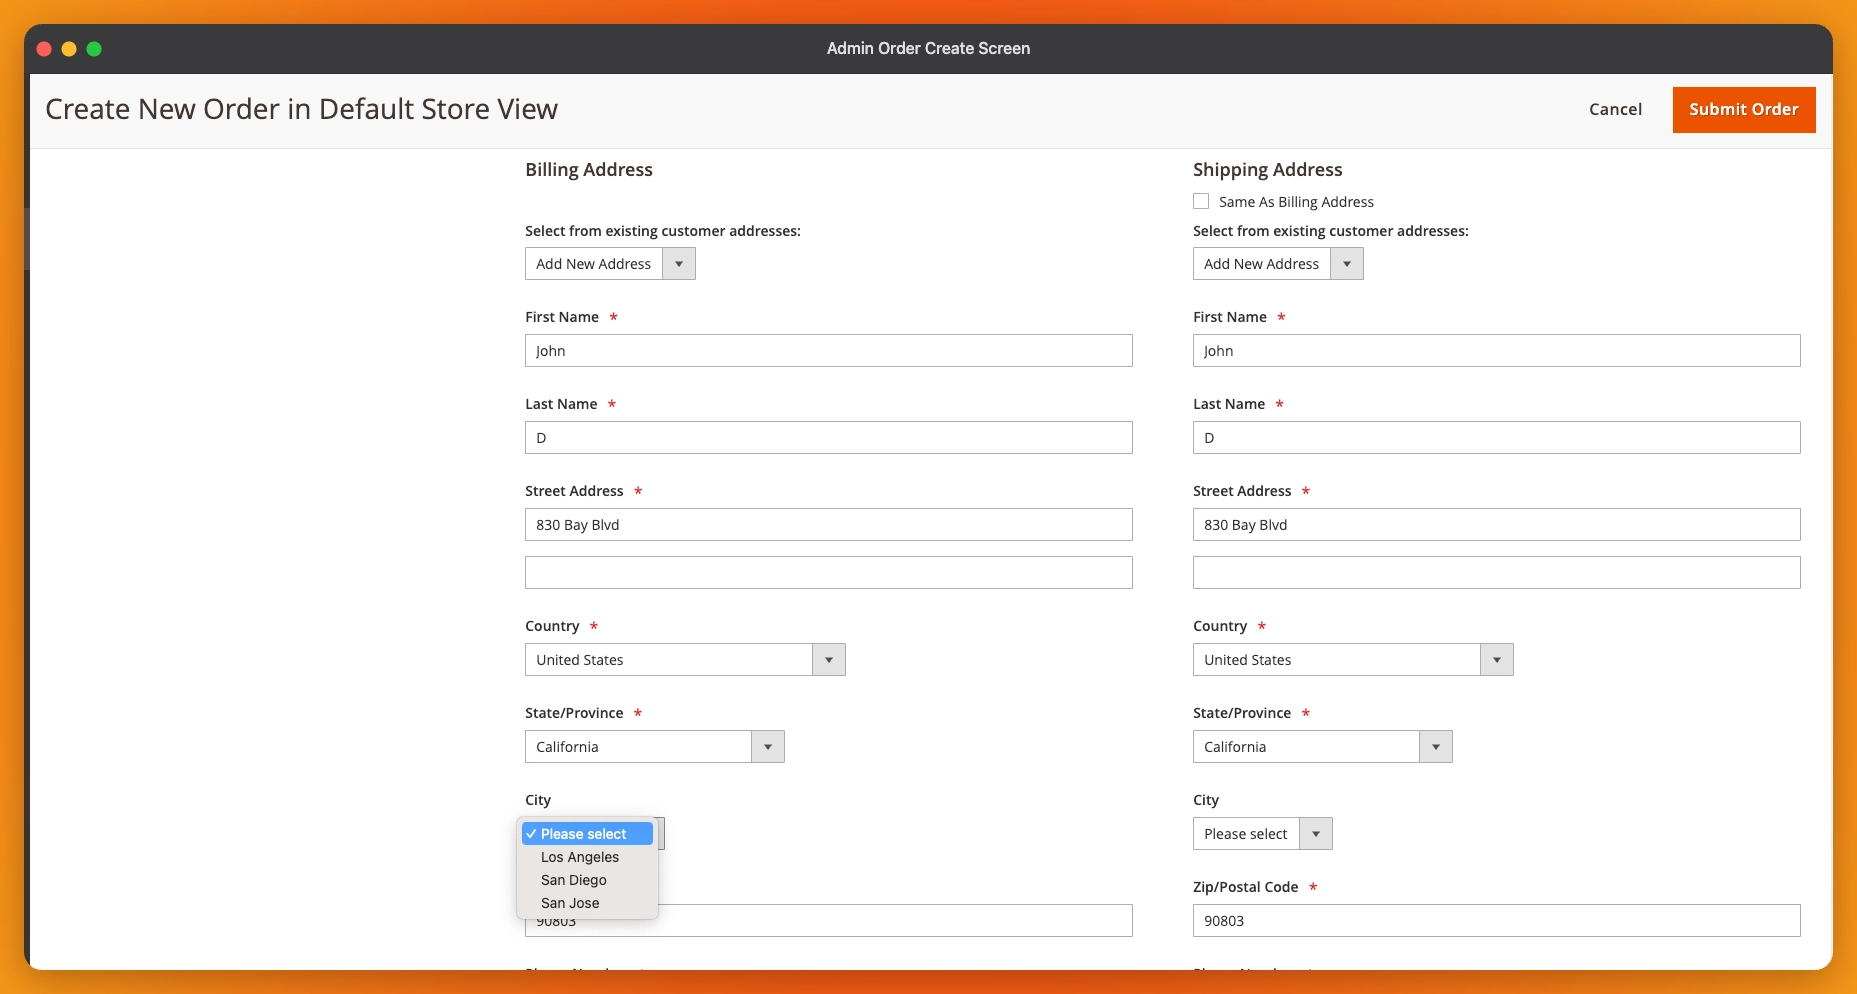Click billing country arrow icon
The height and width of the screenshot is (994, 1857).
pos(829,660)
